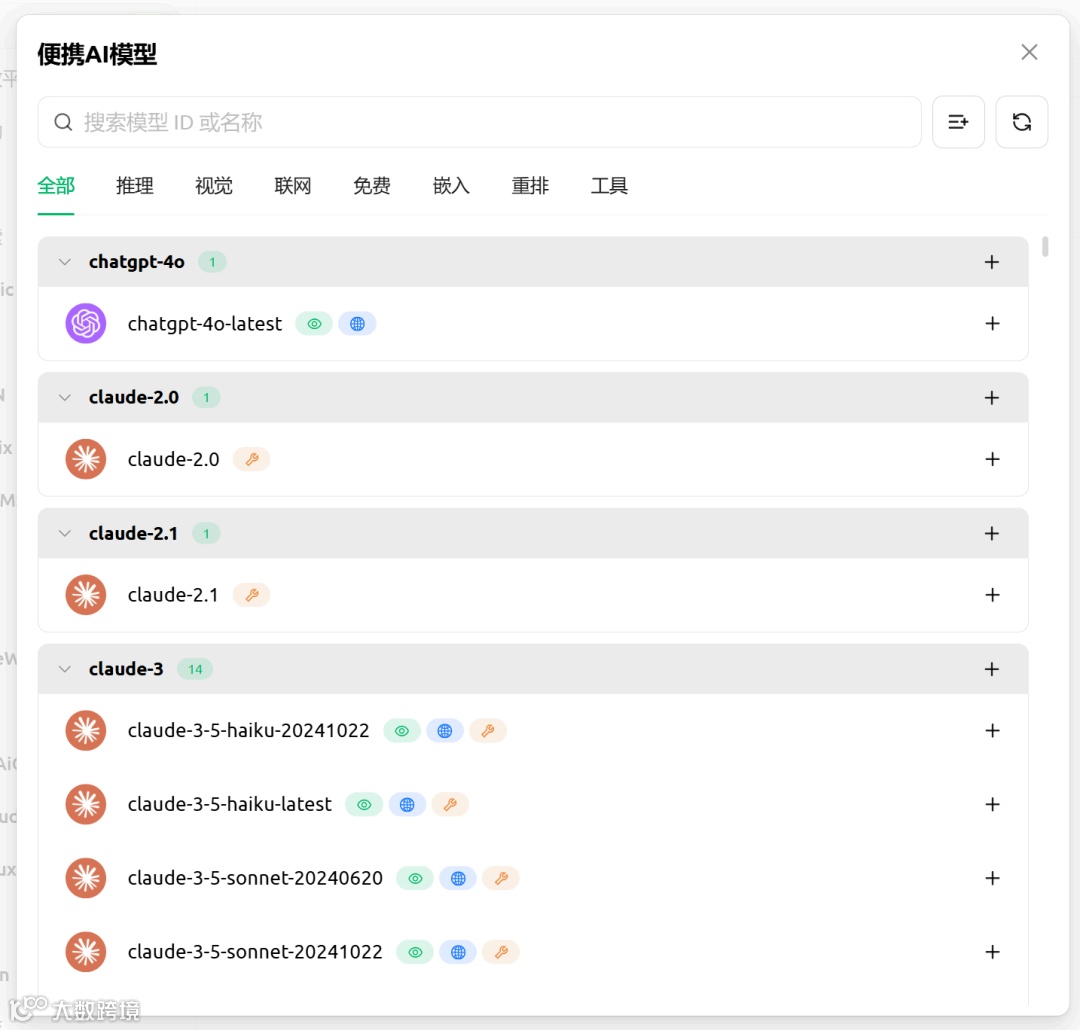The image size is (1080, 1030).
Task: Click the refresh model list icon
Action: click(x=1021, y=122)
